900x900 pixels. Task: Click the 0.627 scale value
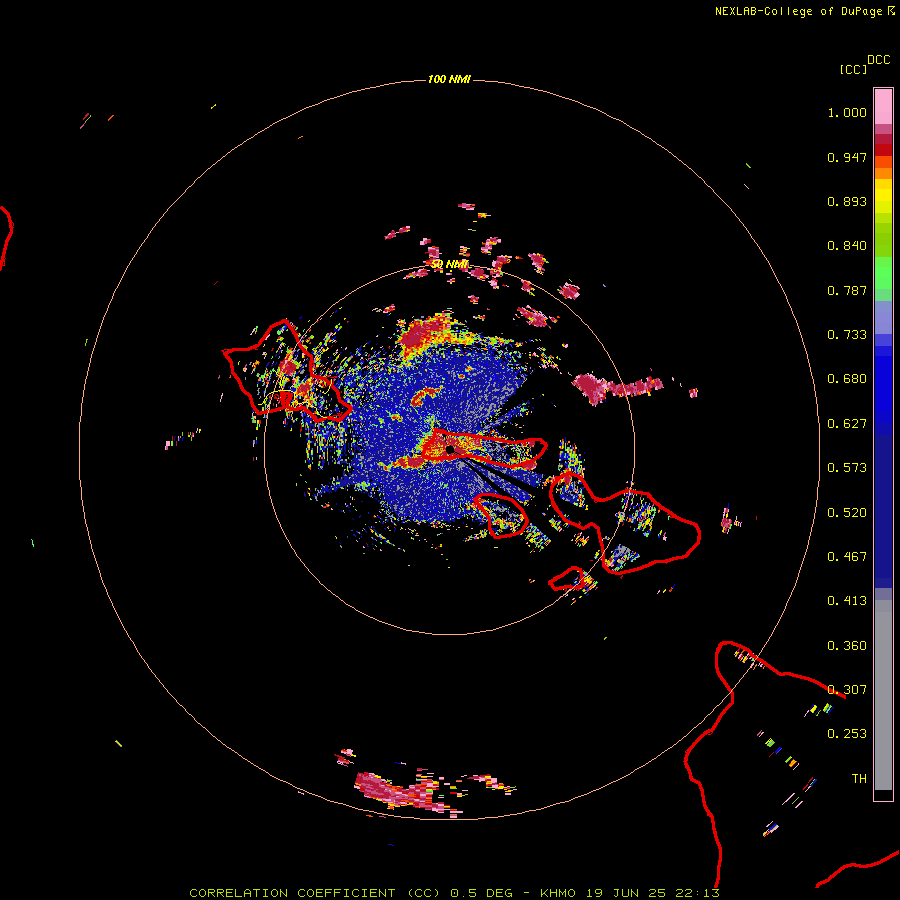[847, 424]
